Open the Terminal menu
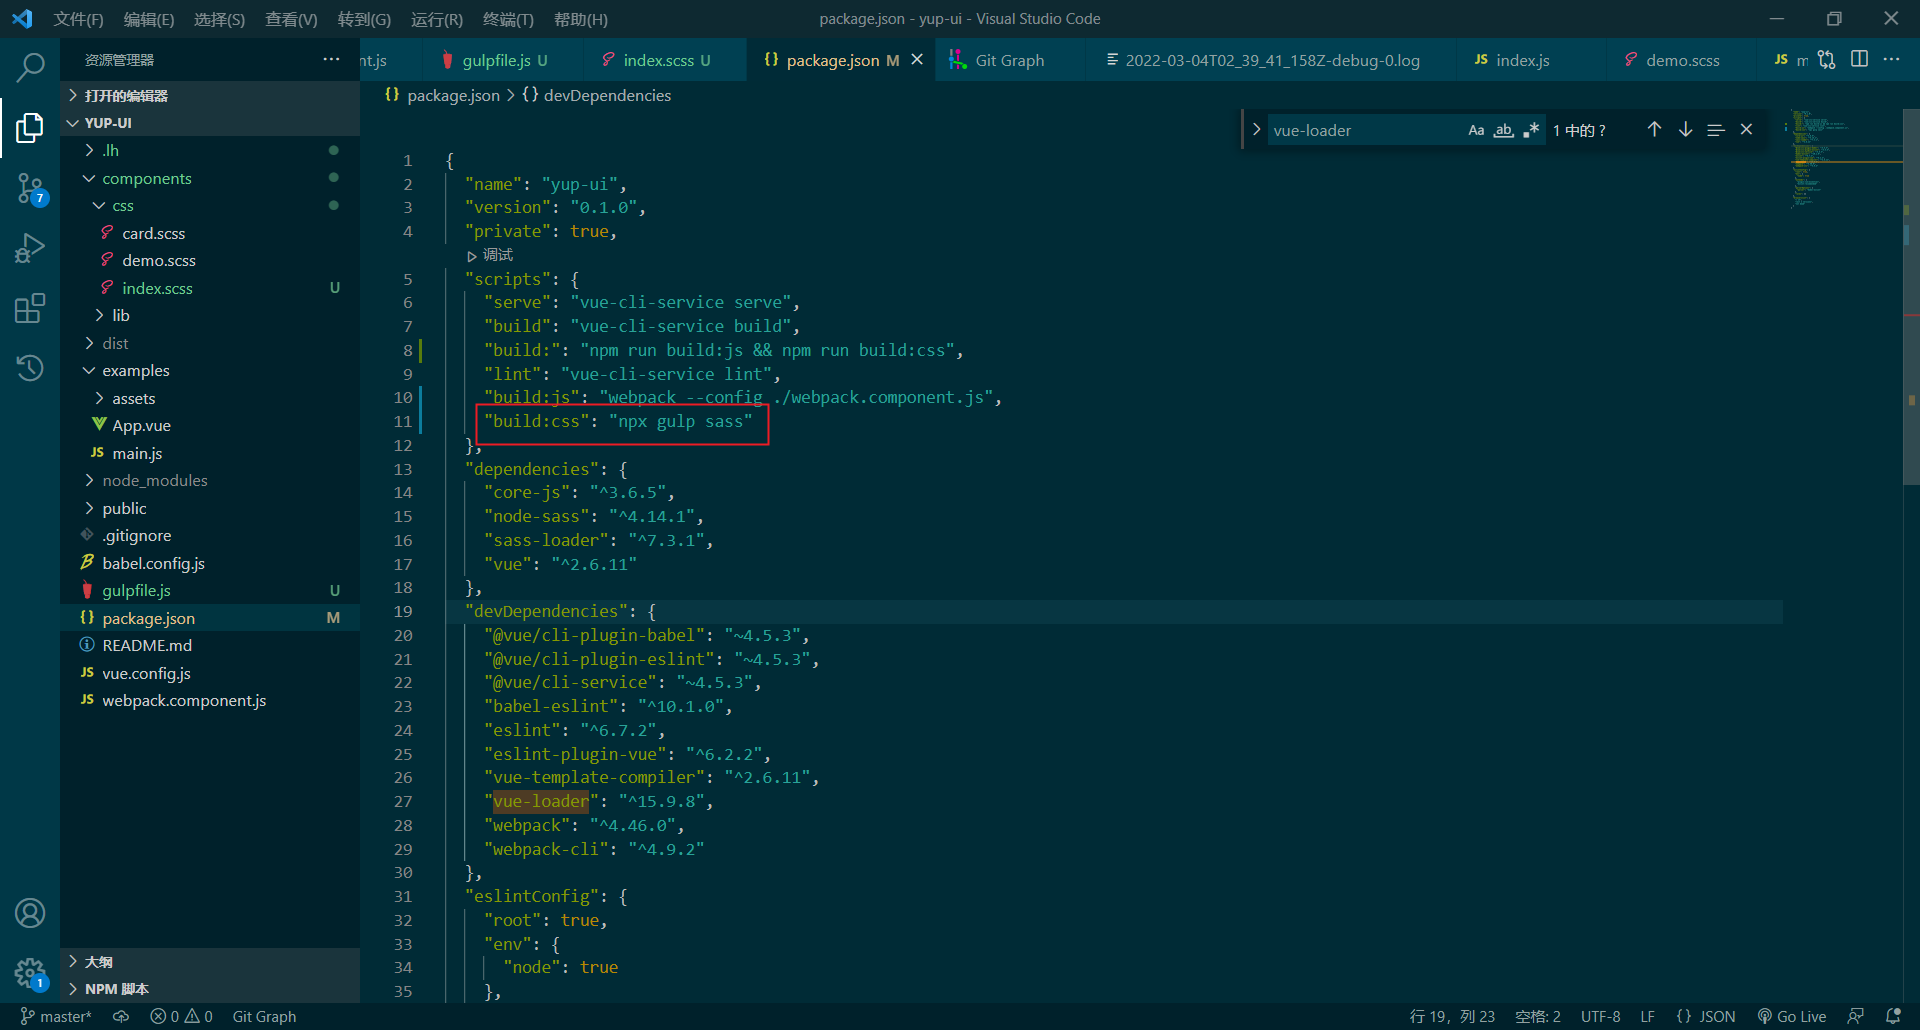 [x=507, y=19]
